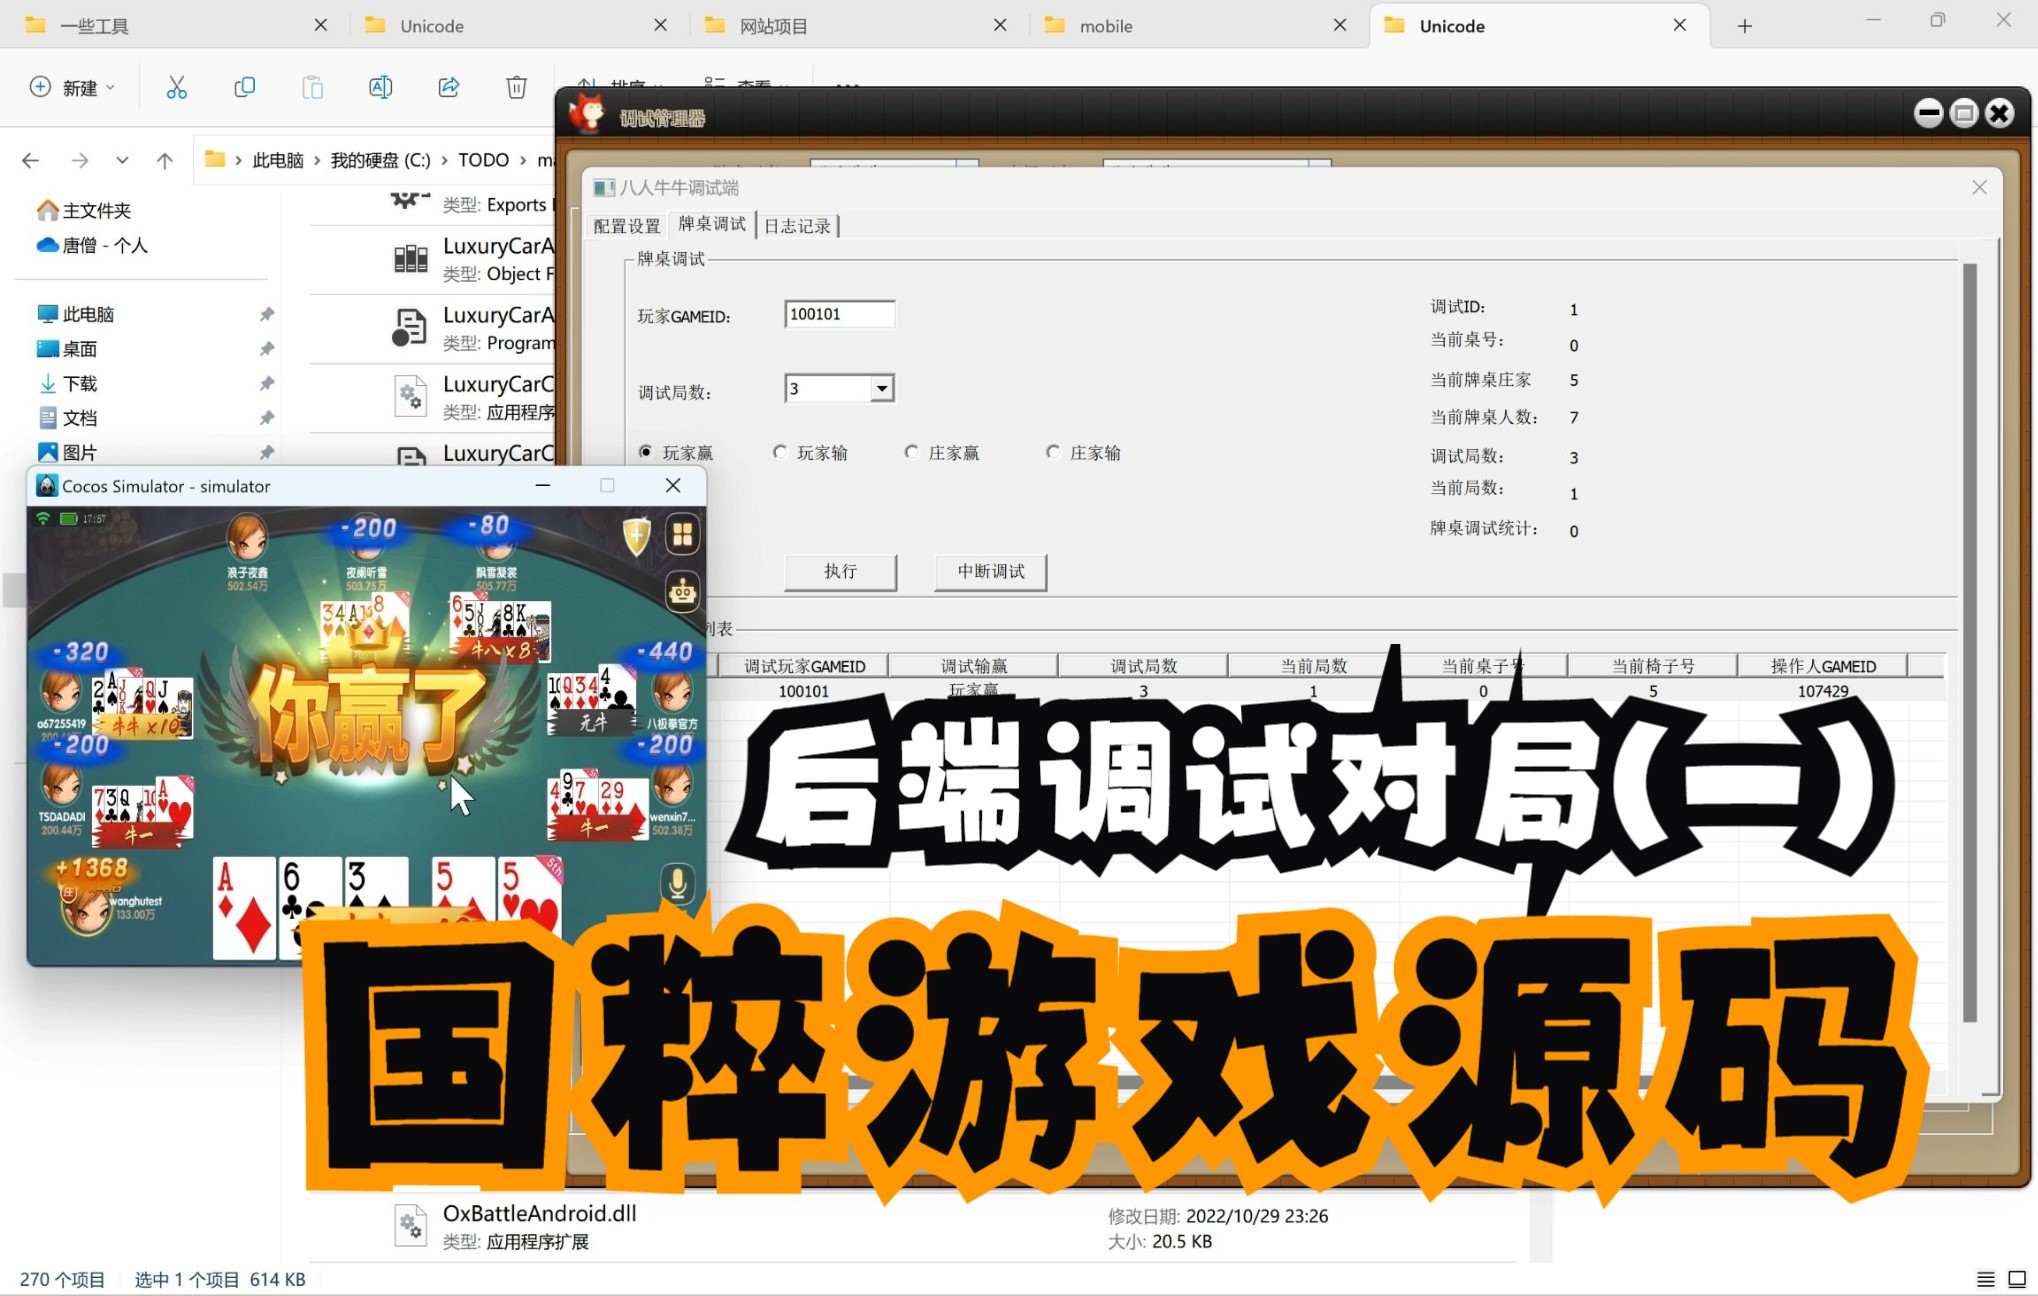The width and height of the screenshot is (2038, 1296).
Task: Go back with Explorer back arrow
Action: [31, 160]
